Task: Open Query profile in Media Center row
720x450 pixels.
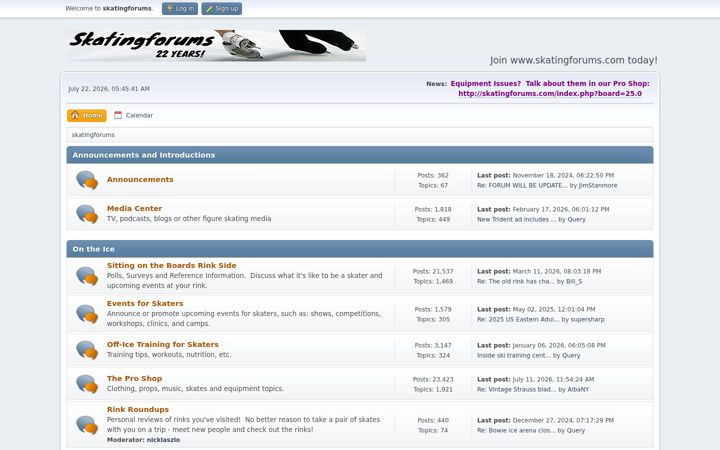Action: tap(576, 219)
